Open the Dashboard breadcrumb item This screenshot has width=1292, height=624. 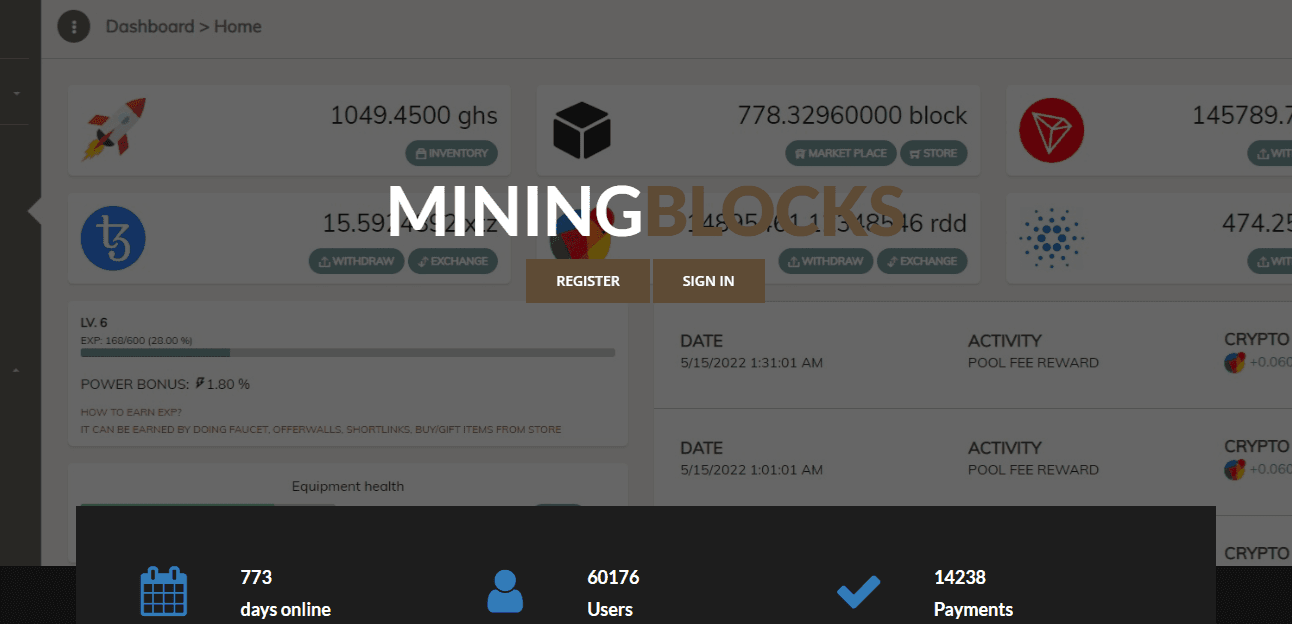point(150,26)
